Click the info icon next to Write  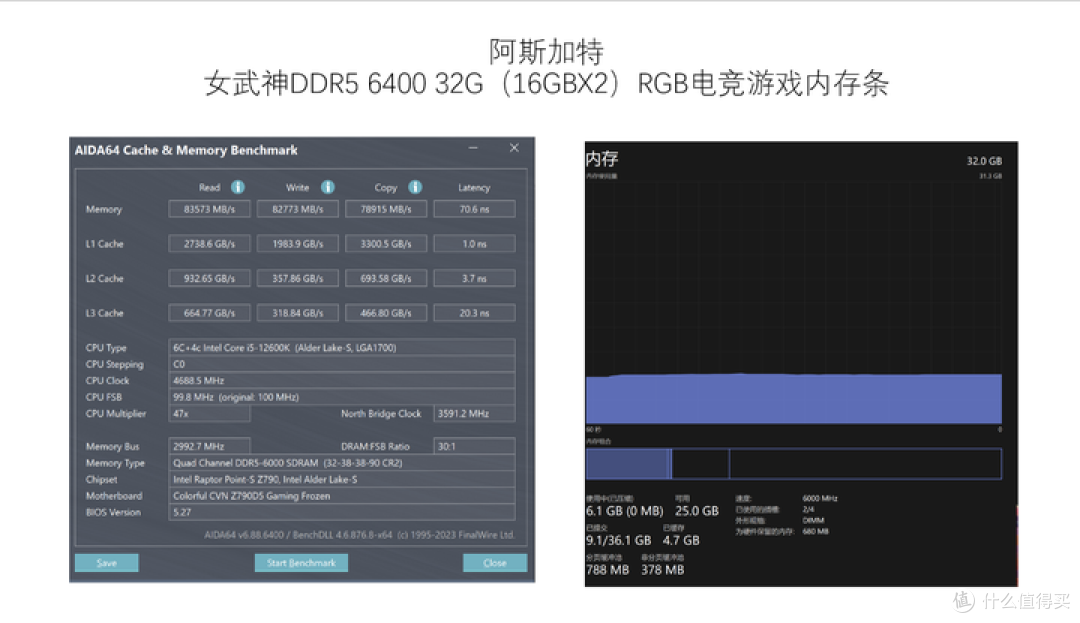pos(328,187)
